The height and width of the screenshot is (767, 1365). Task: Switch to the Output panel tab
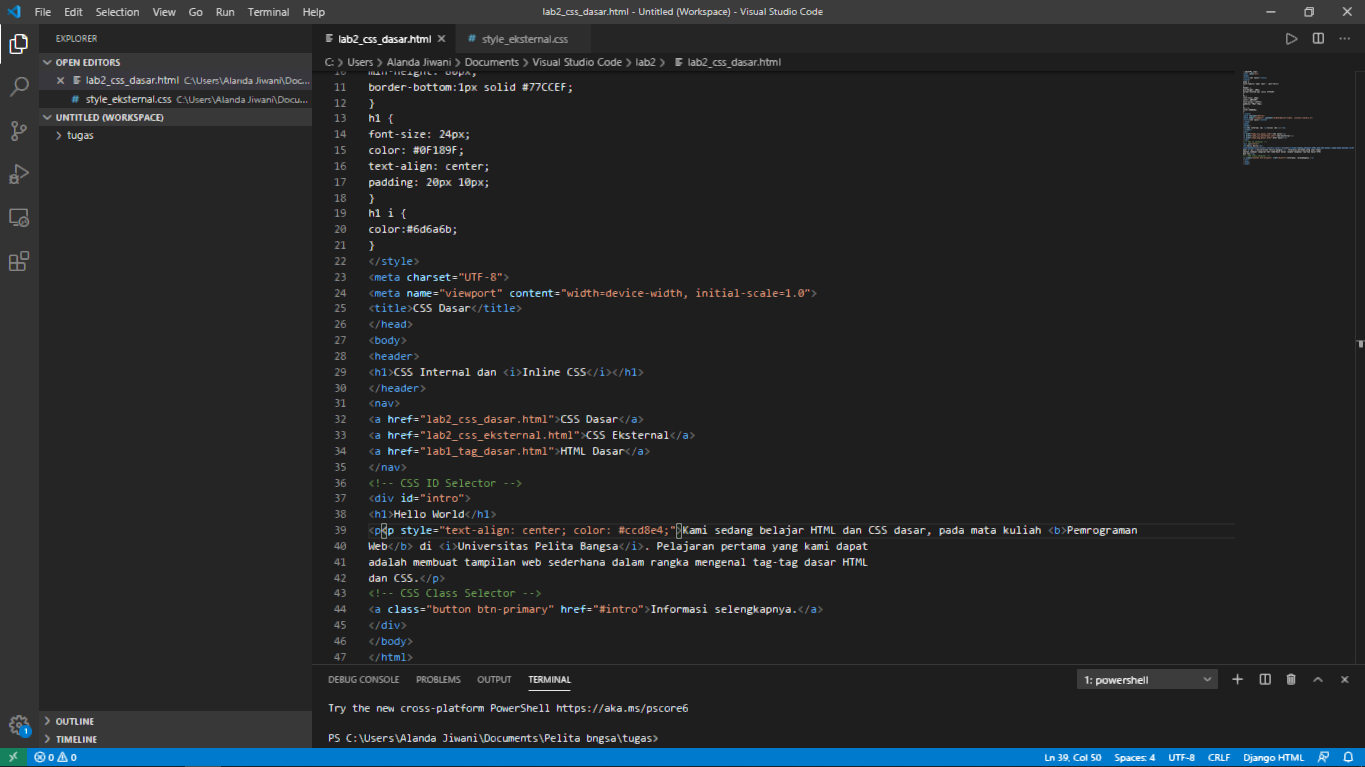(x=494, y=679)
